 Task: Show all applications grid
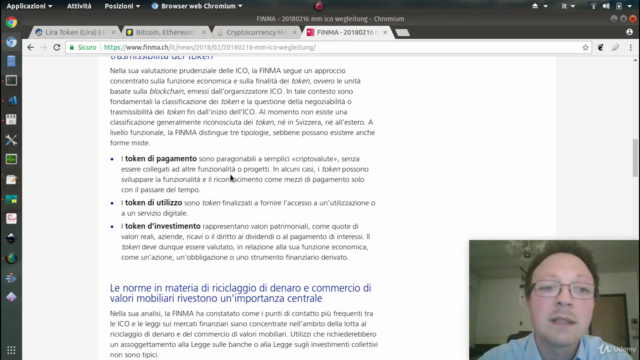click(11, 350)
